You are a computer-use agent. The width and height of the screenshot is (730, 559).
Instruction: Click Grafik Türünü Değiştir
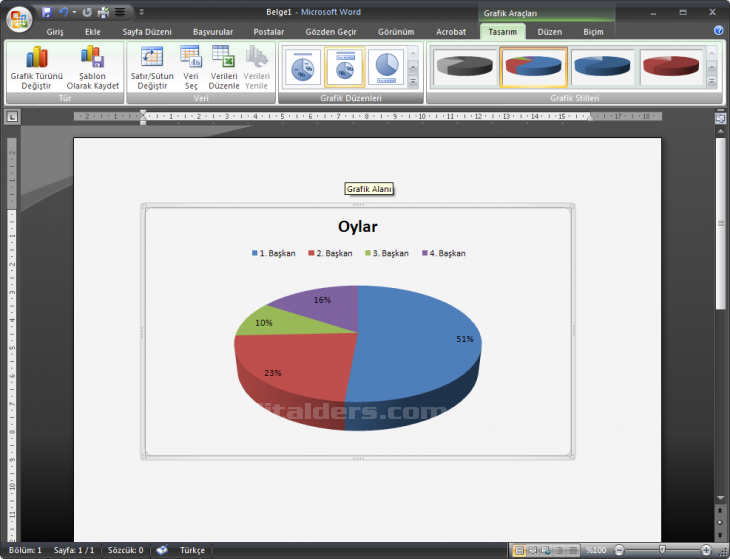click(x=36, y=67)
